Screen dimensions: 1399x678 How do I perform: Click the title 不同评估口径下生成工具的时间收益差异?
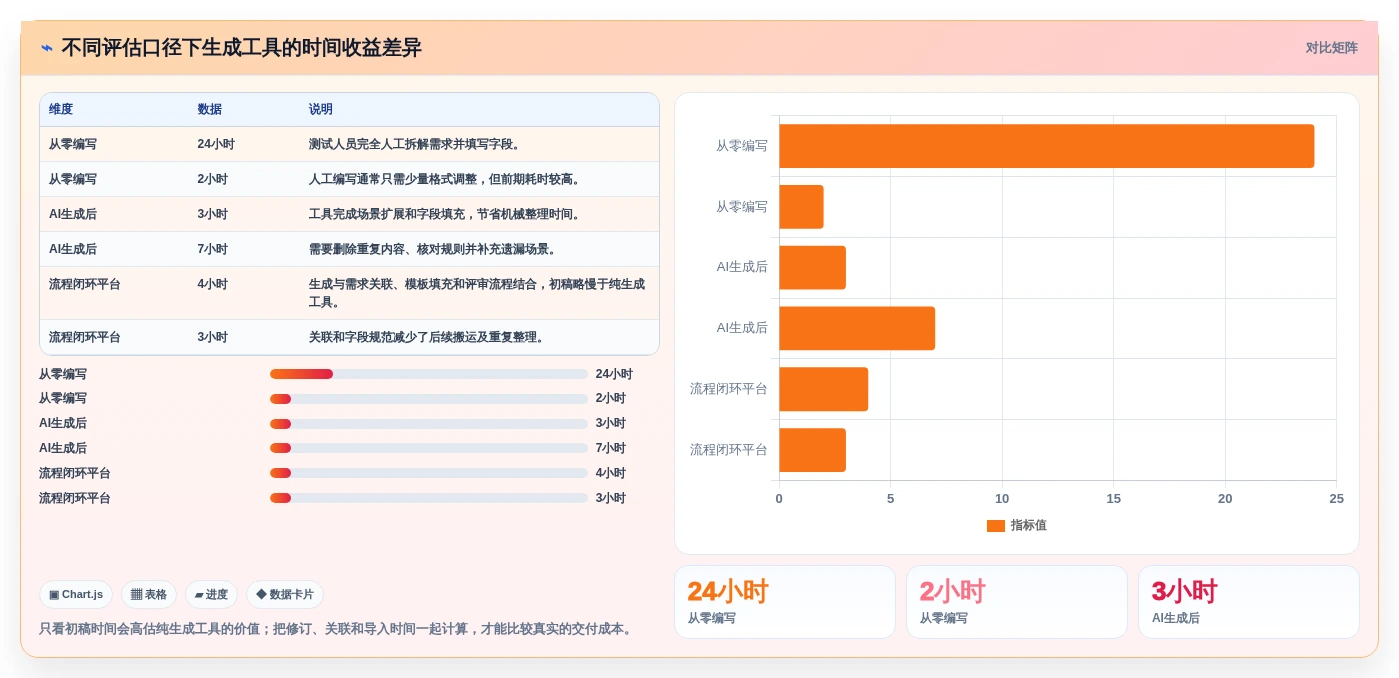(x=241, y=48)
